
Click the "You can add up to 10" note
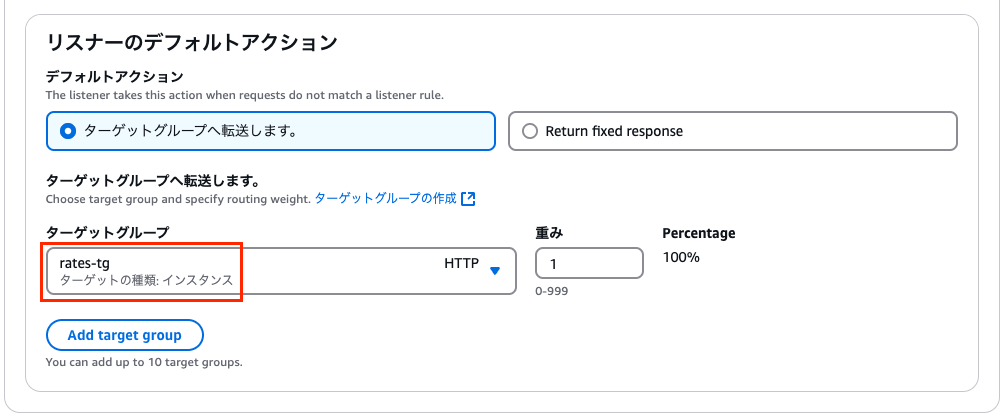tap(144, 361)
